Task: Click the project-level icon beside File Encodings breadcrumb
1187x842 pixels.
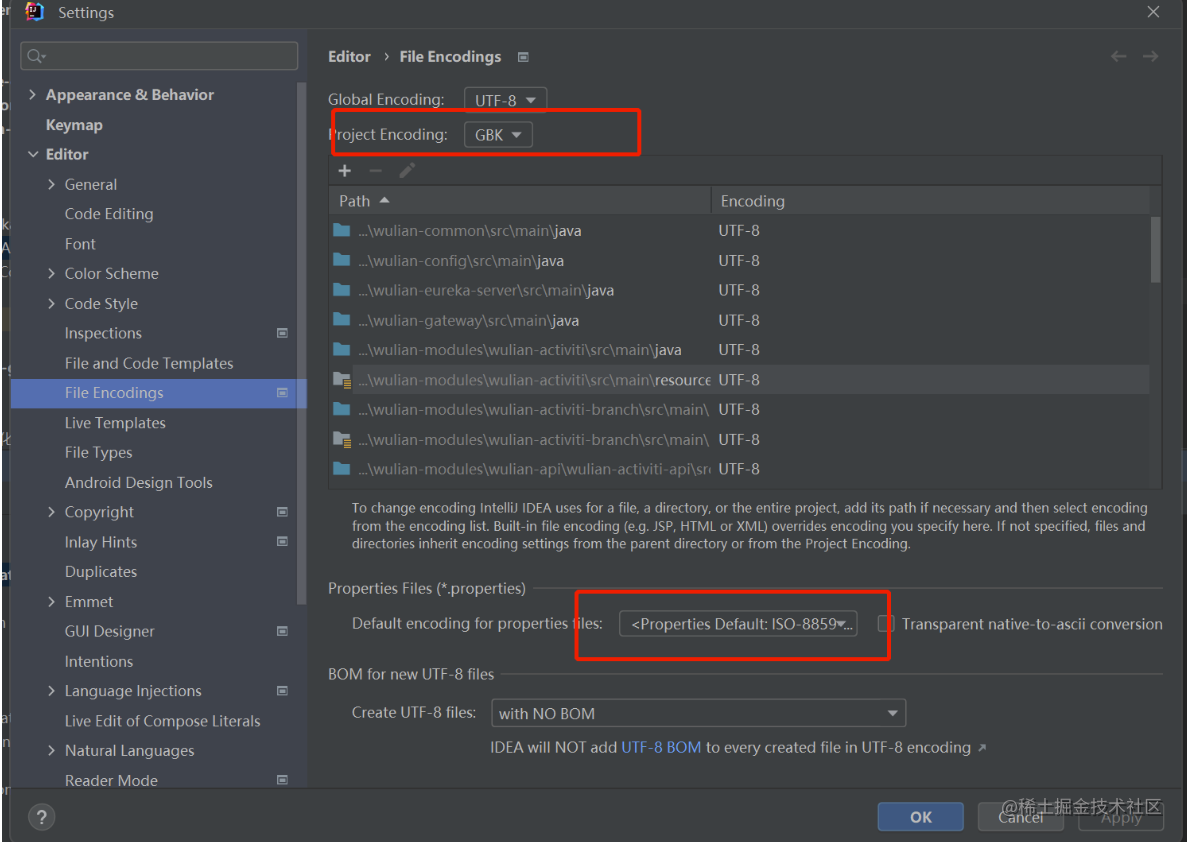Action: pos(522,57)
